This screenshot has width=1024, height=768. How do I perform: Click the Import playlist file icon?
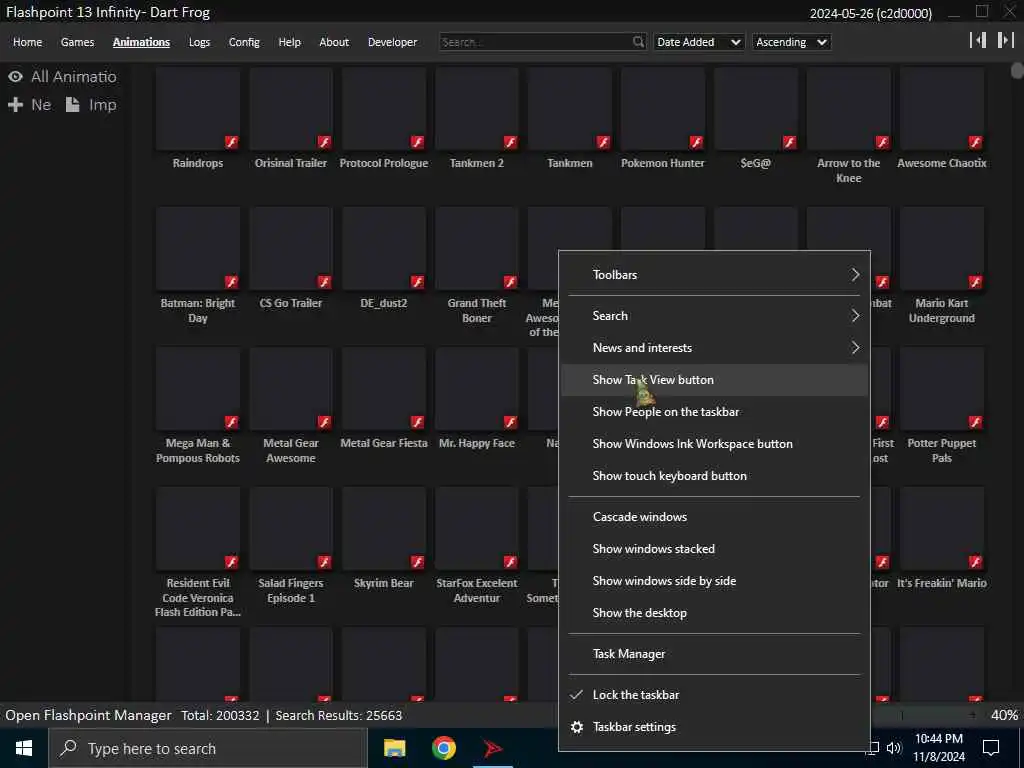tap(72, 104)
